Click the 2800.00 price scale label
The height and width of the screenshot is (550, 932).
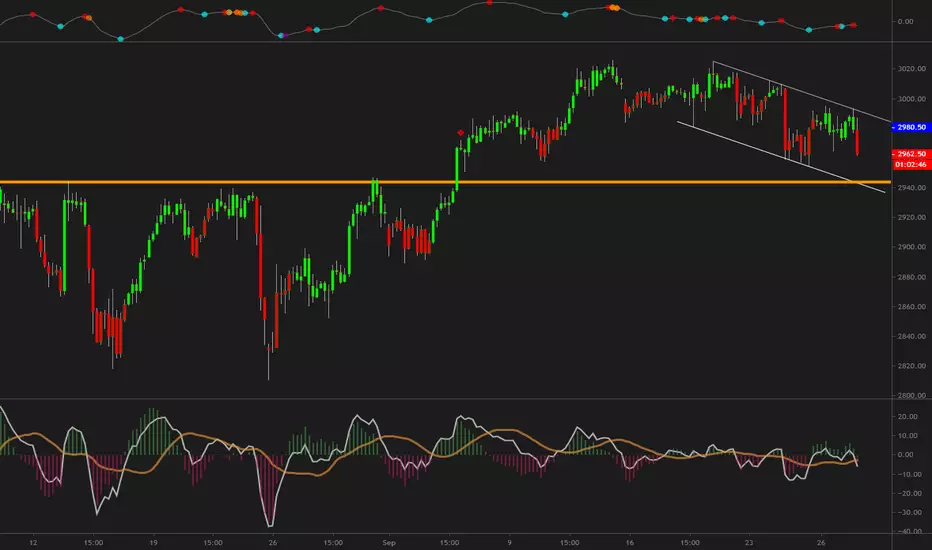[x=912, y=395]
